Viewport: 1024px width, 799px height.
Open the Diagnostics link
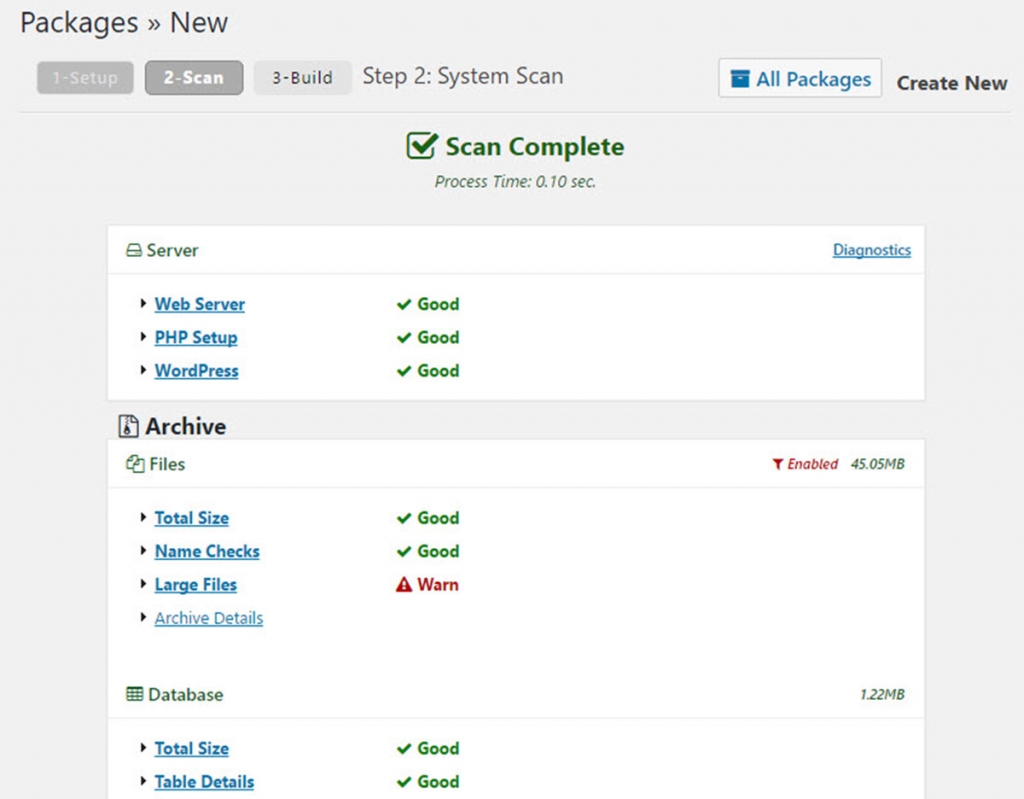click(871, 250)
